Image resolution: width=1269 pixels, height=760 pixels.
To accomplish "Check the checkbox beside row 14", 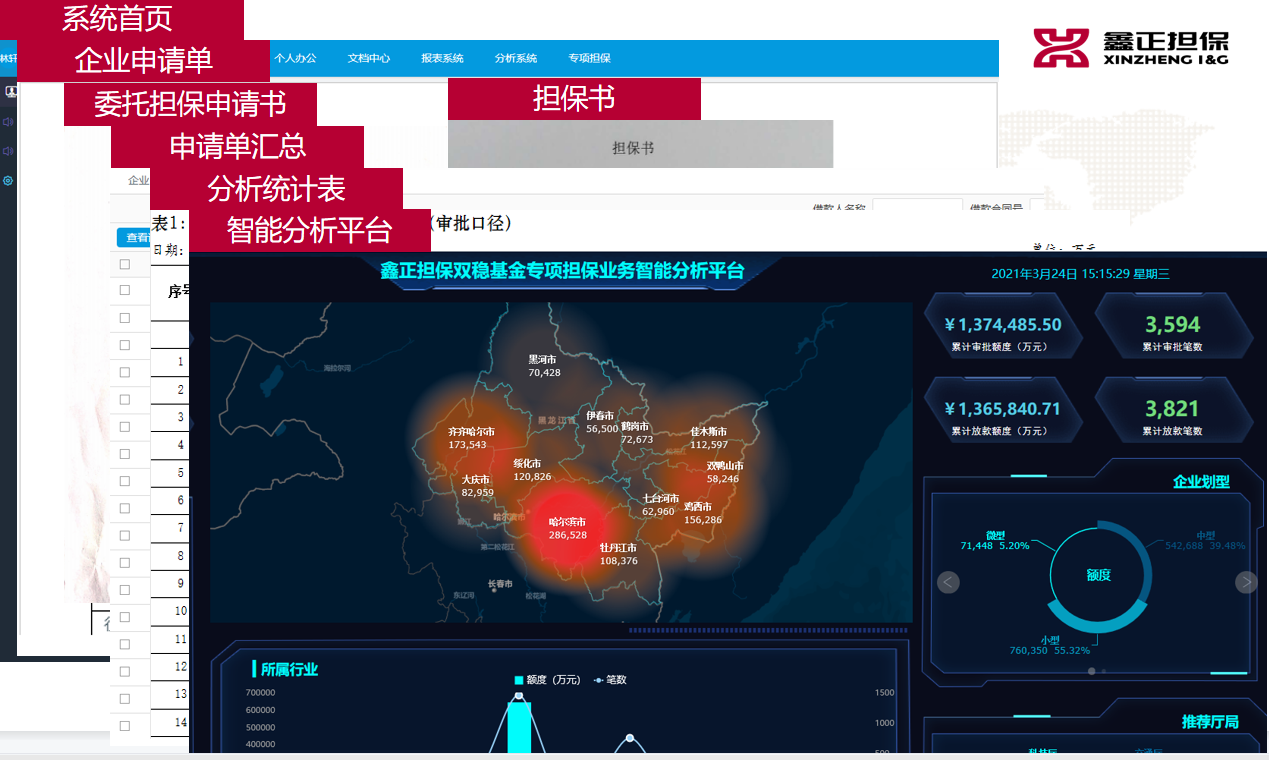I will [125, 726].
